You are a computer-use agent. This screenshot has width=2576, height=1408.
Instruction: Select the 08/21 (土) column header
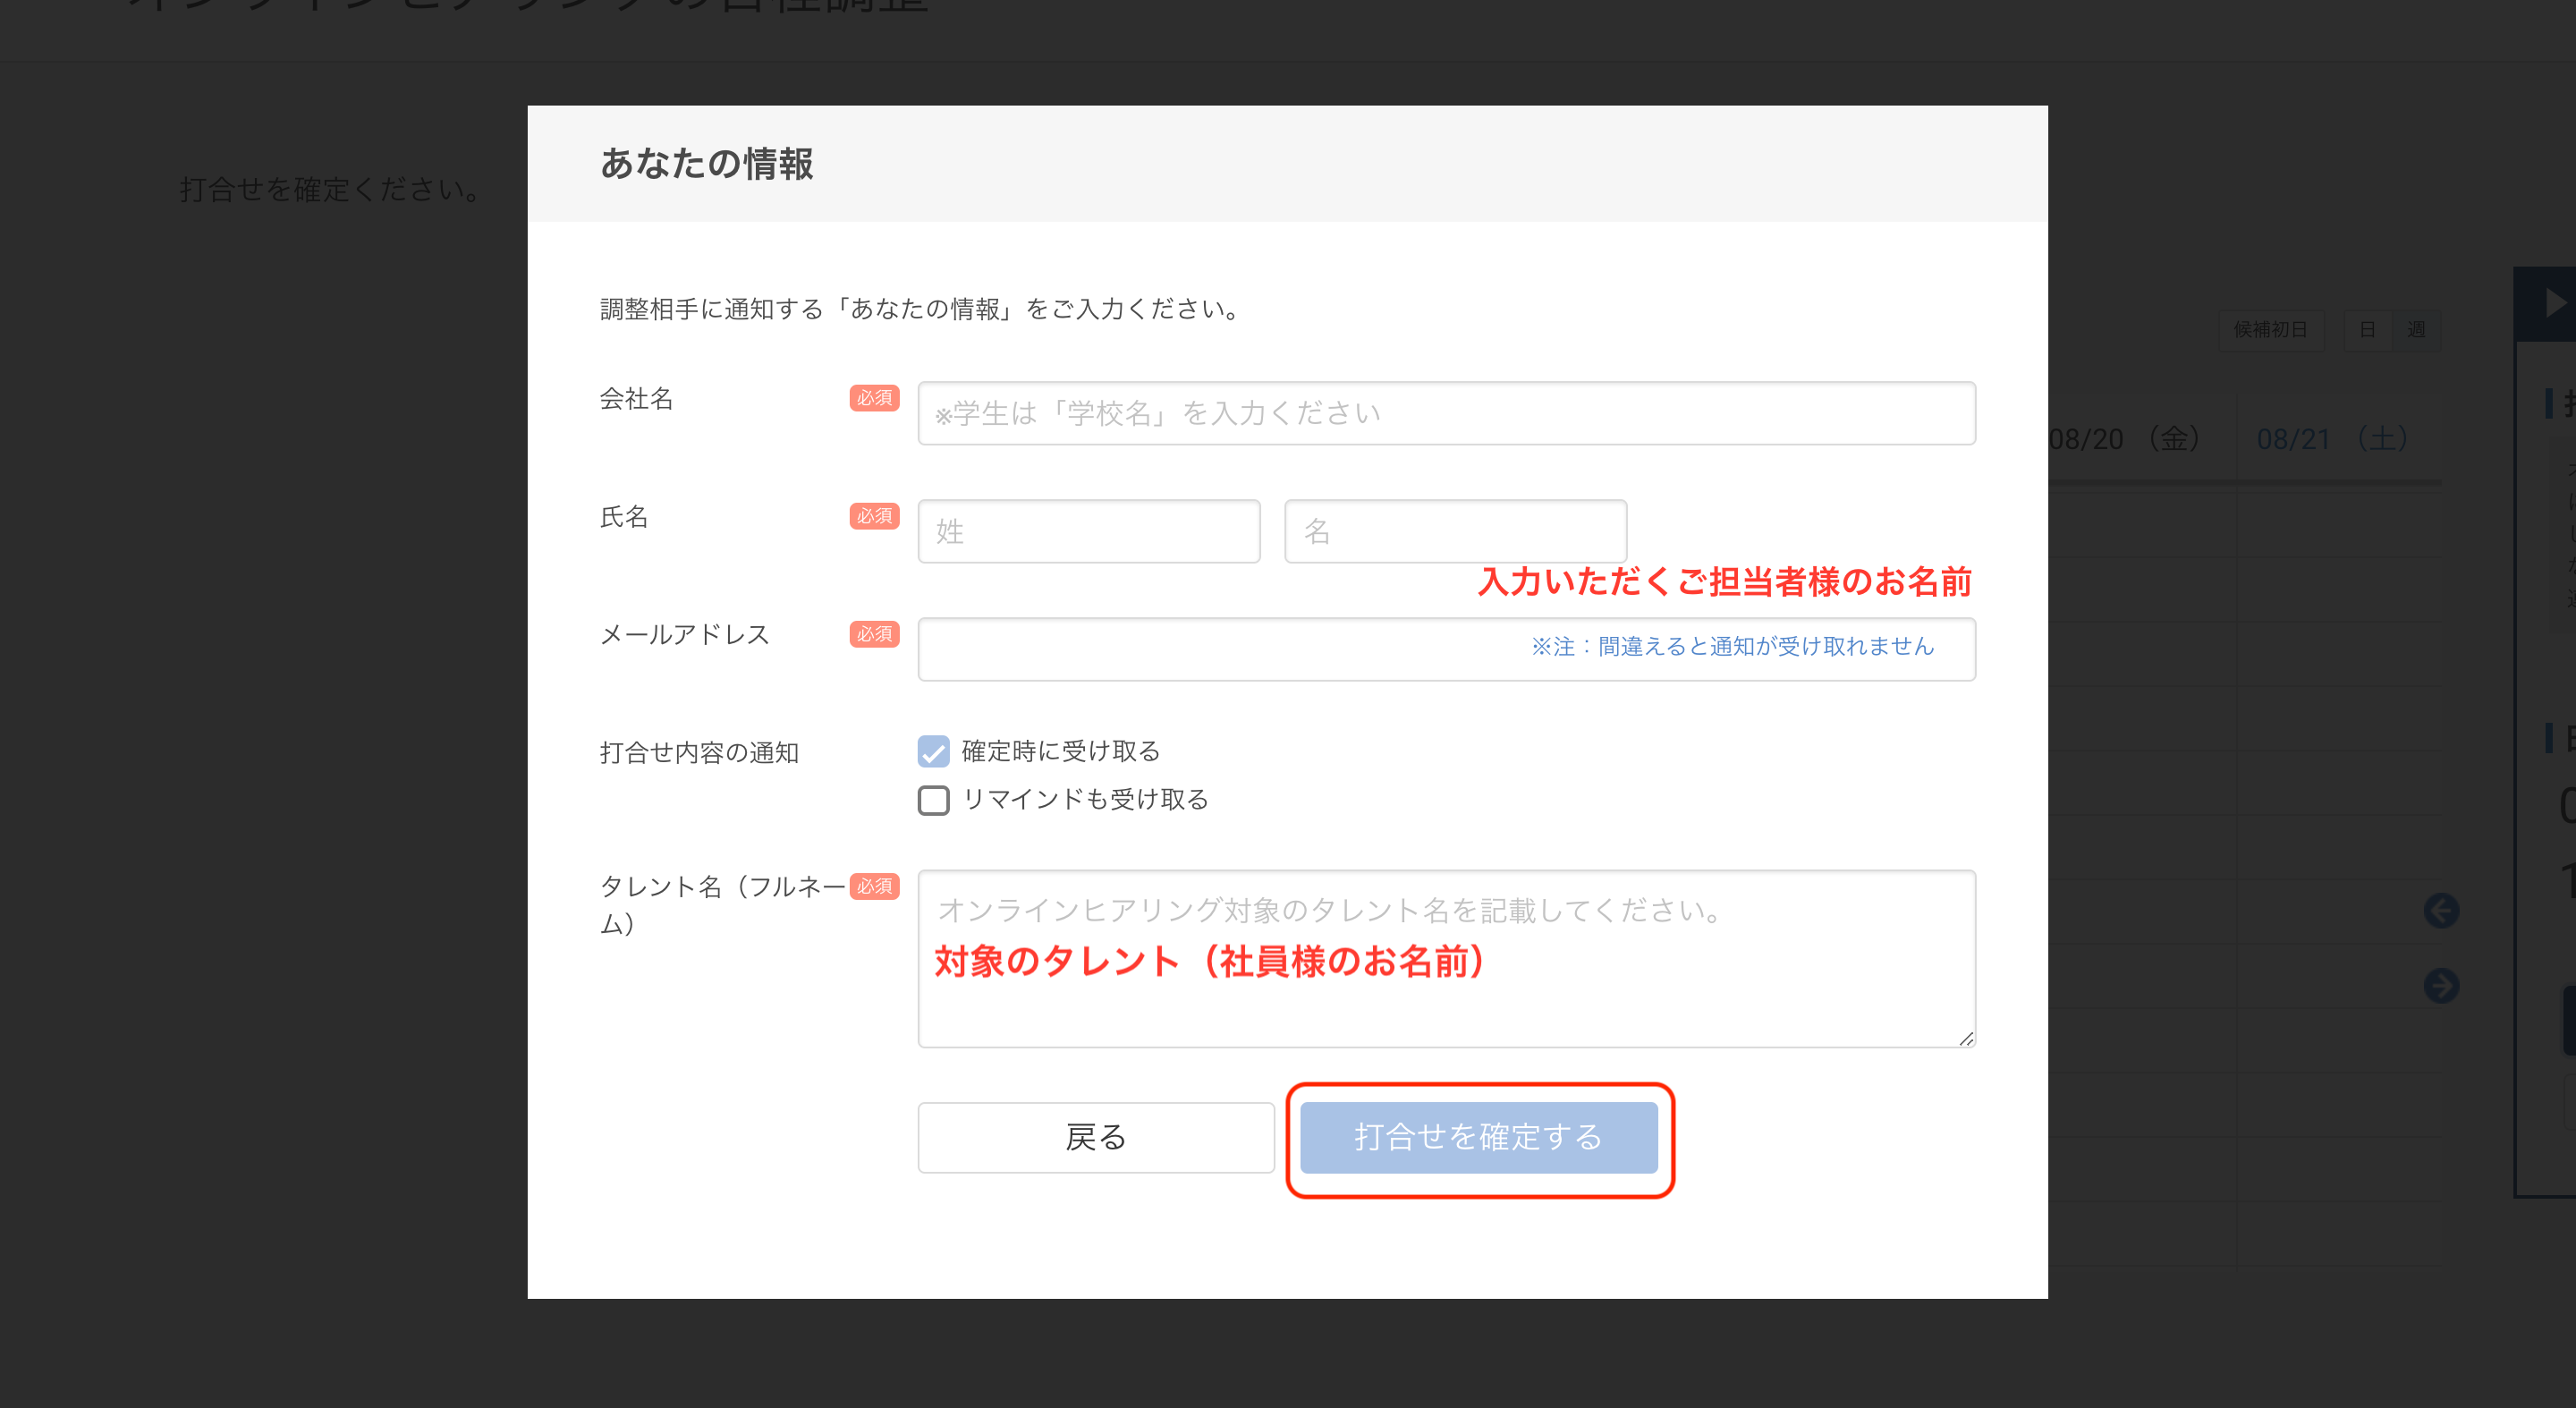2331,439
